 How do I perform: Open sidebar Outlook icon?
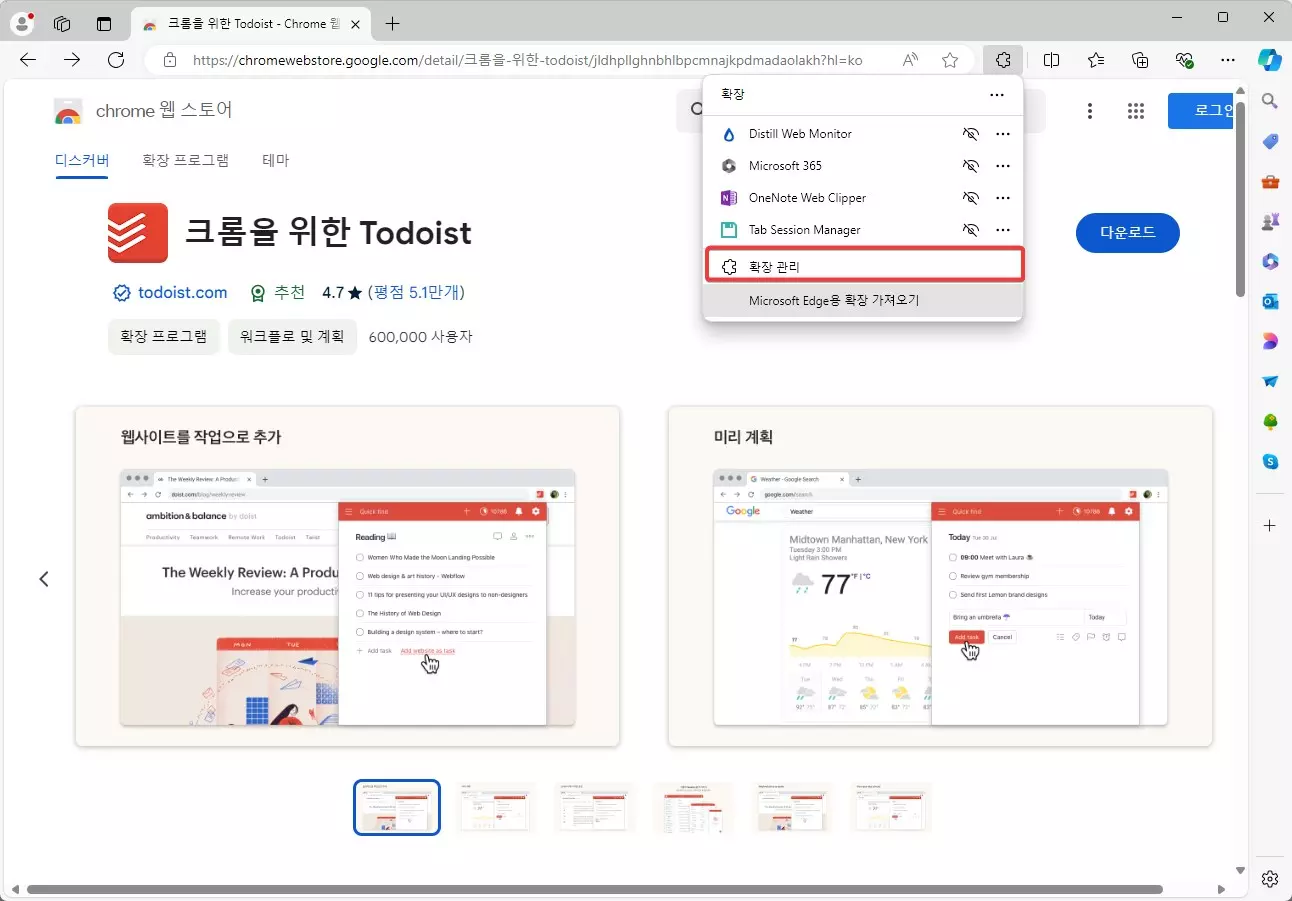point(1270,301)
